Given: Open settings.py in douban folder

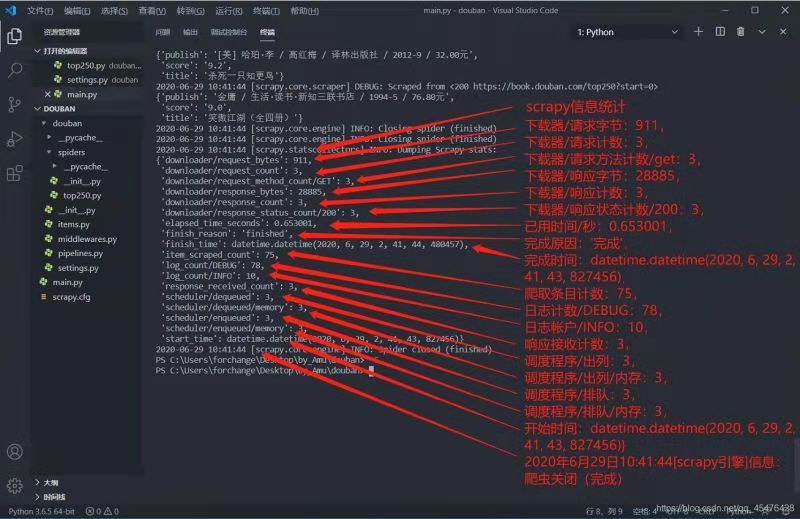Looking at the screenshot, I should [71, 268].
